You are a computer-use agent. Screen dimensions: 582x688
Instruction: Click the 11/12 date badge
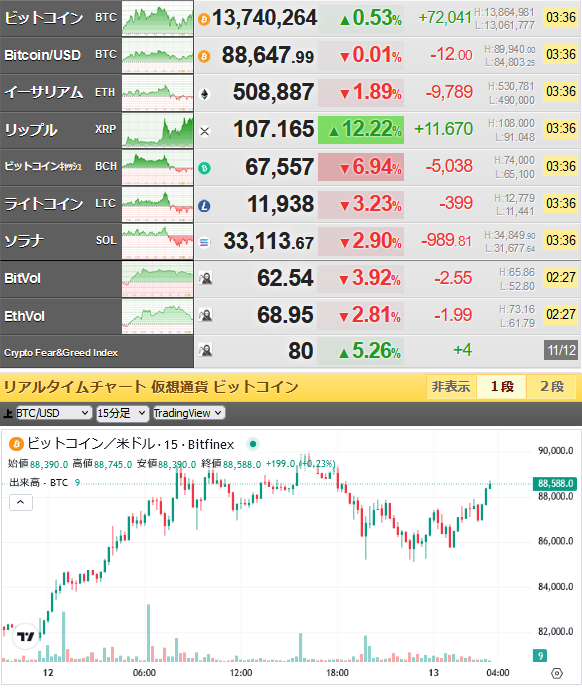click(561, 350)
